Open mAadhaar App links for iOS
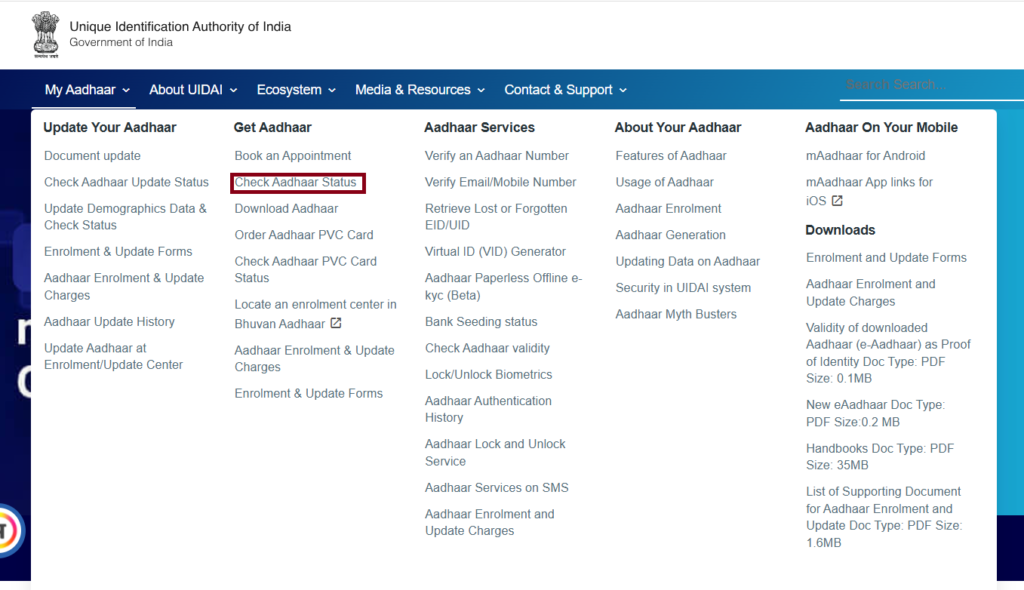This screenshot has height=590, width=1024. point(869,191)
